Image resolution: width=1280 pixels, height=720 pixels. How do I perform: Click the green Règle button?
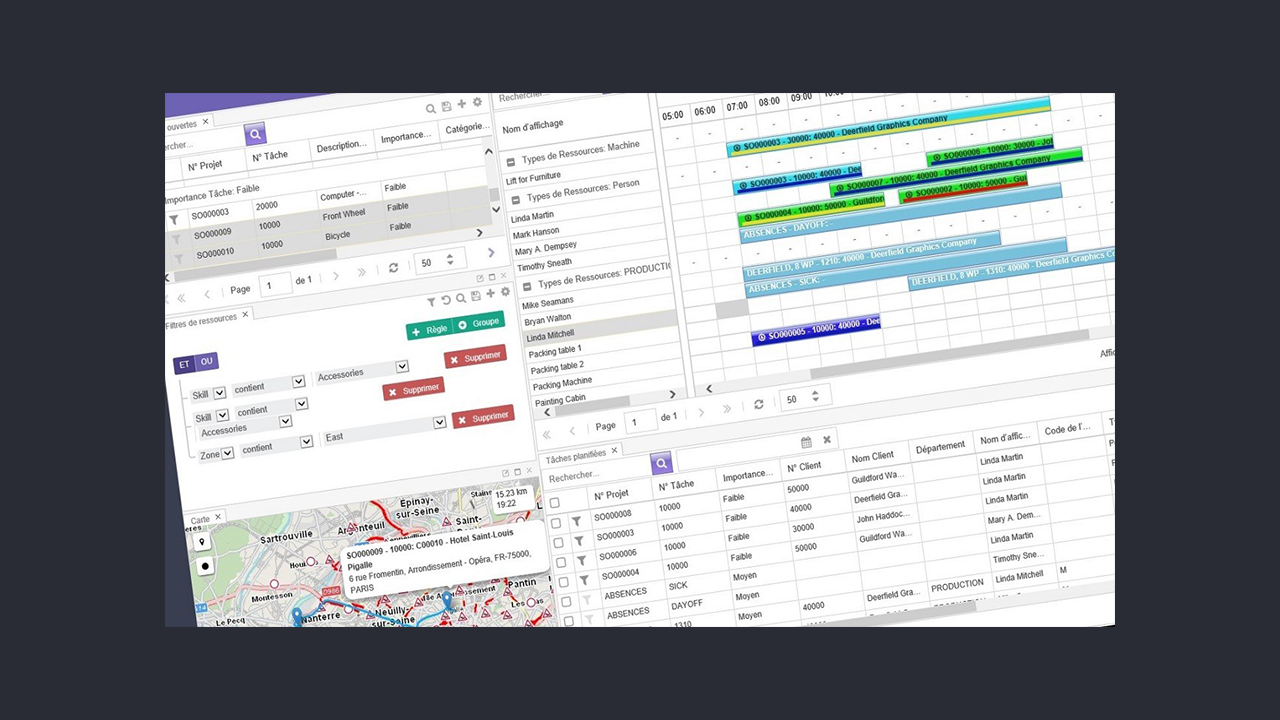(x=429, y=330)
